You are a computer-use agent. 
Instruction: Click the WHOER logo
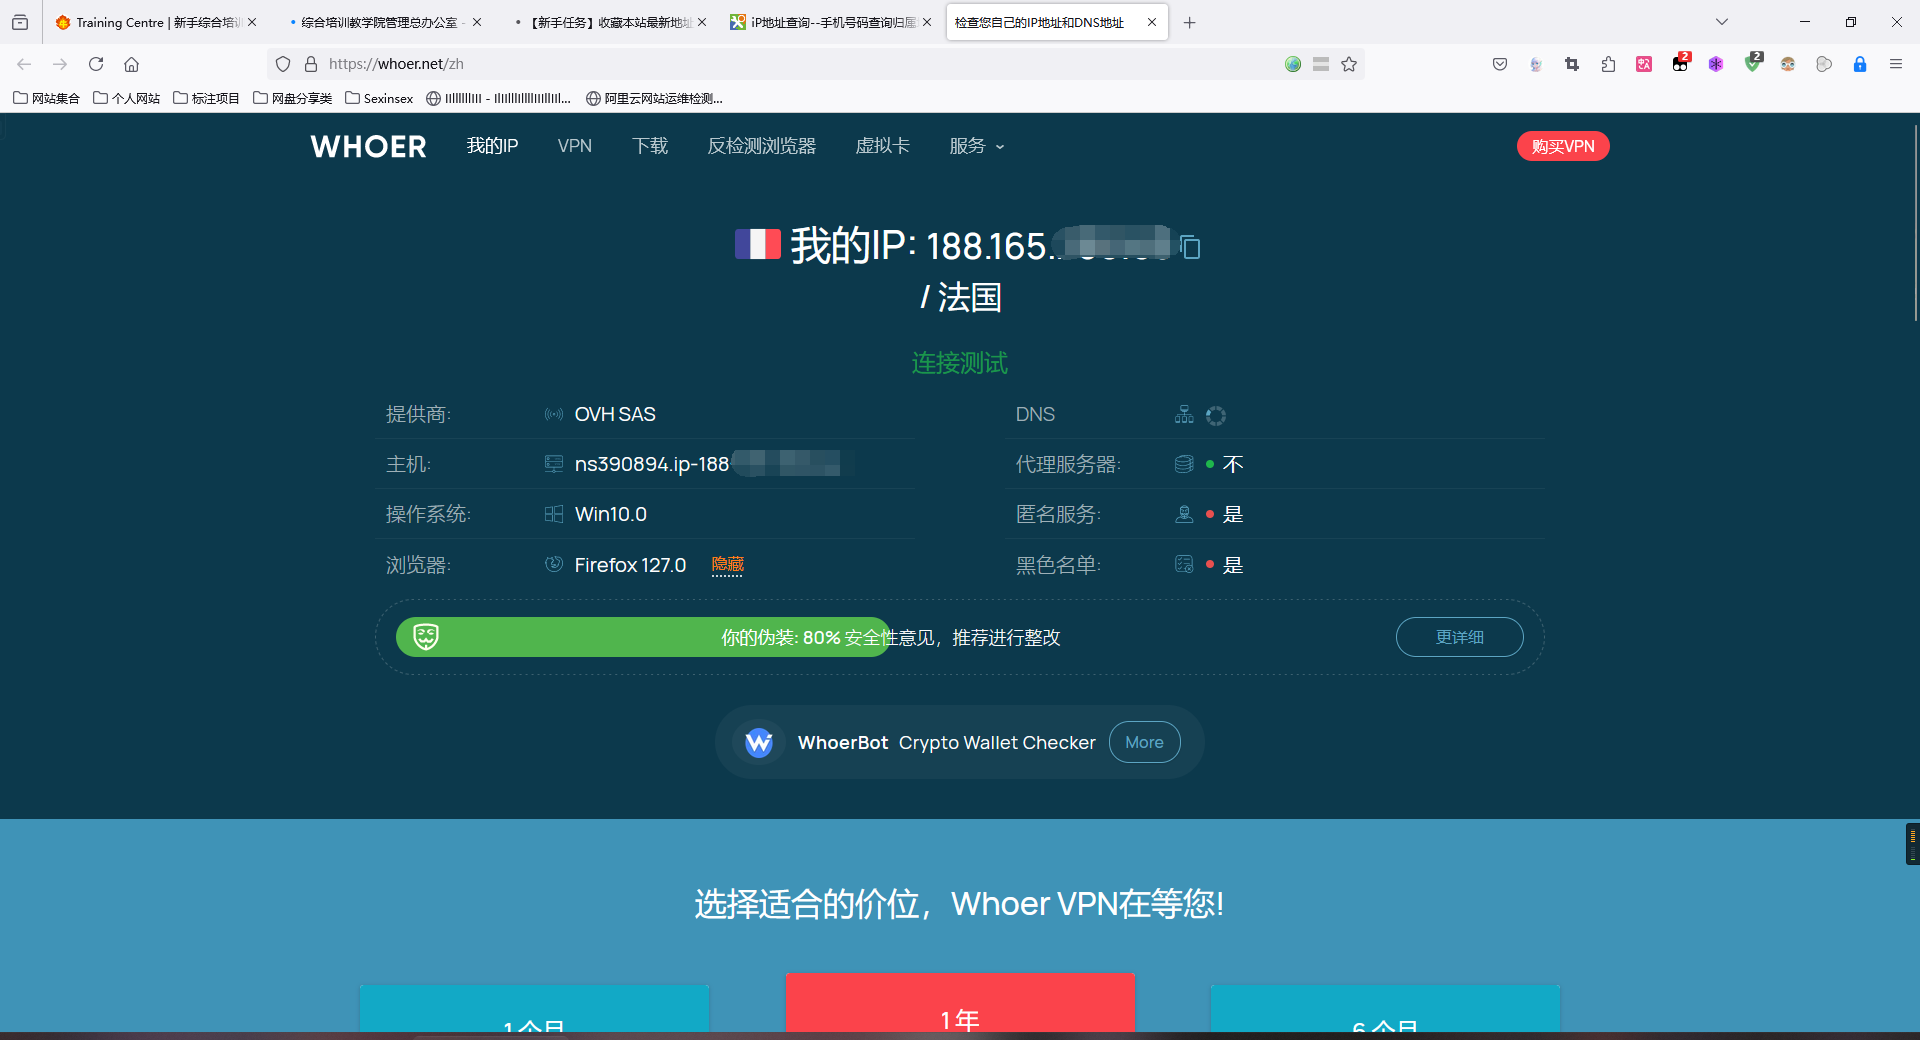tap(369, 146)
